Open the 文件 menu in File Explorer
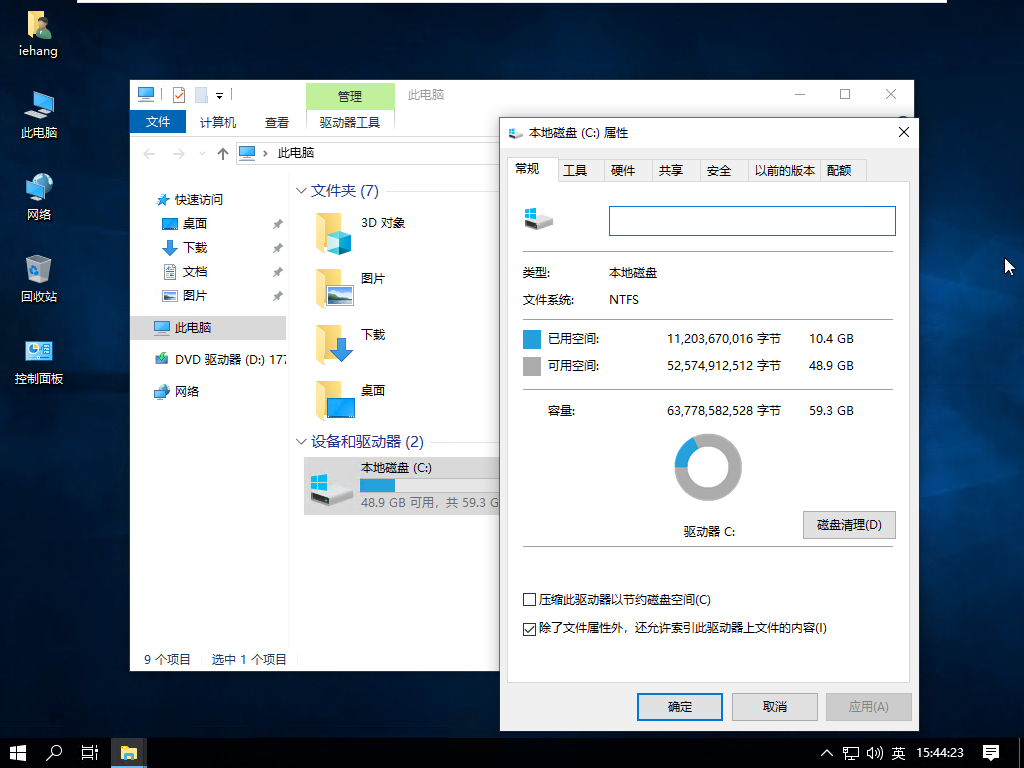This screenshot has width=1024, height=768. click(x=157, y=121)
